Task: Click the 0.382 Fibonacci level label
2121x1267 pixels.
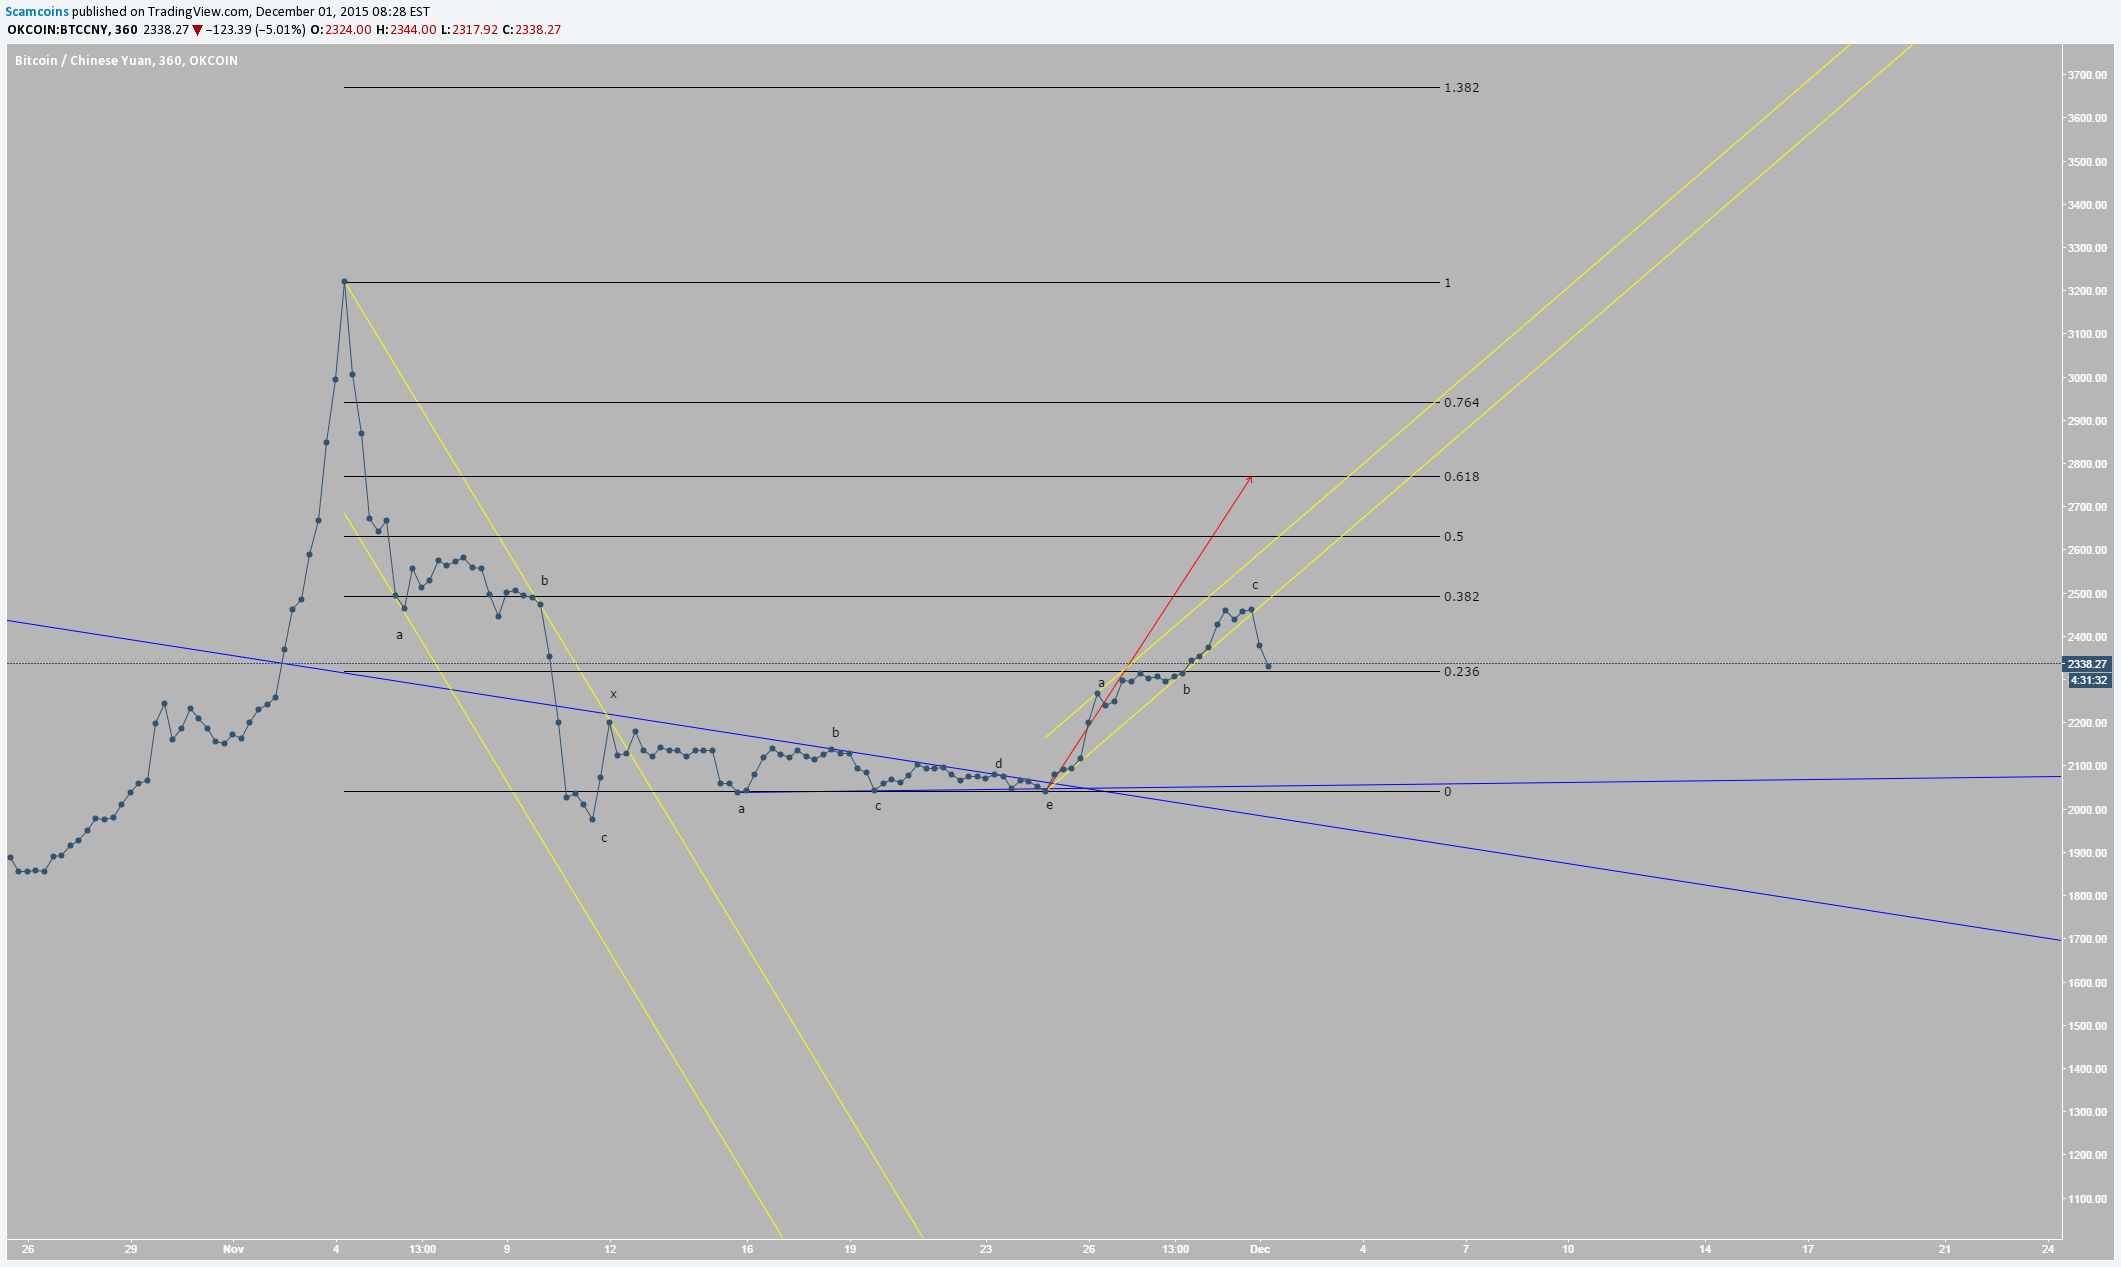Action: click(x=1461, y=597)
